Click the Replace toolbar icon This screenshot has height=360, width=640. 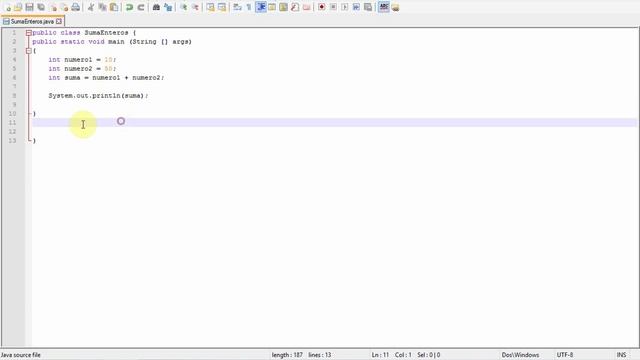(168, 7)
